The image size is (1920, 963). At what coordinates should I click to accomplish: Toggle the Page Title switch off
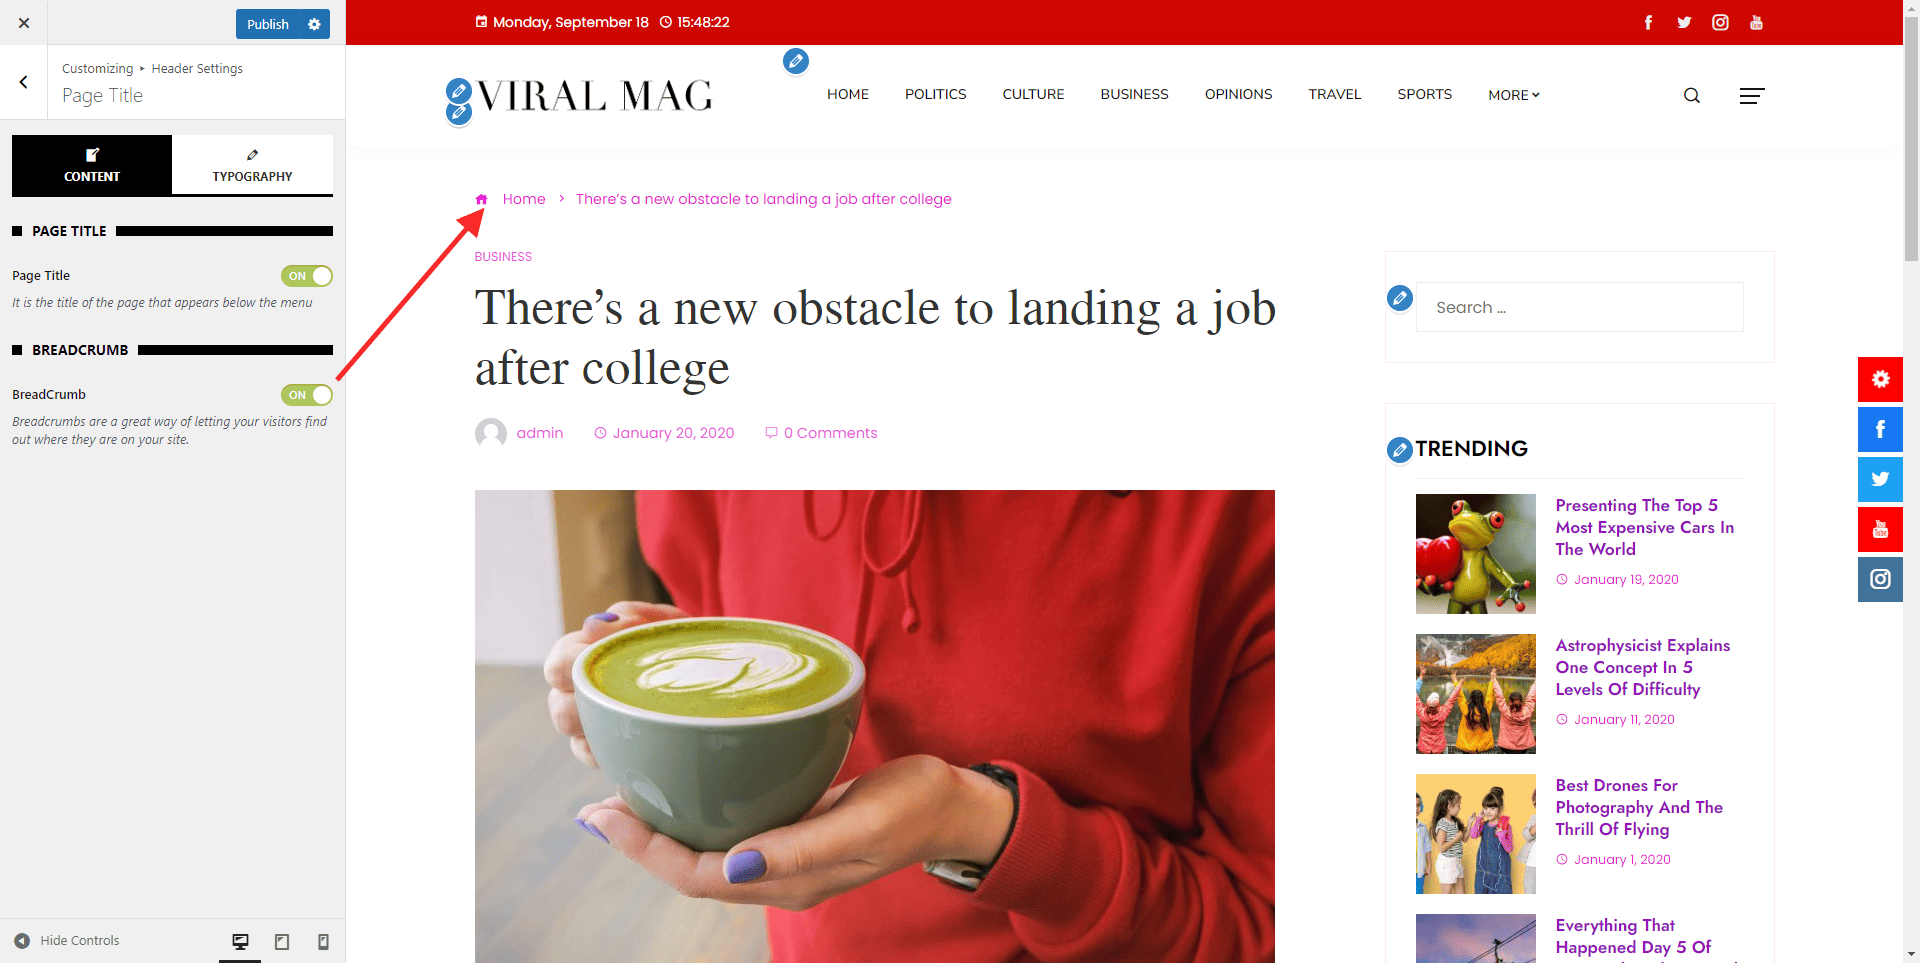coord(307,276)
